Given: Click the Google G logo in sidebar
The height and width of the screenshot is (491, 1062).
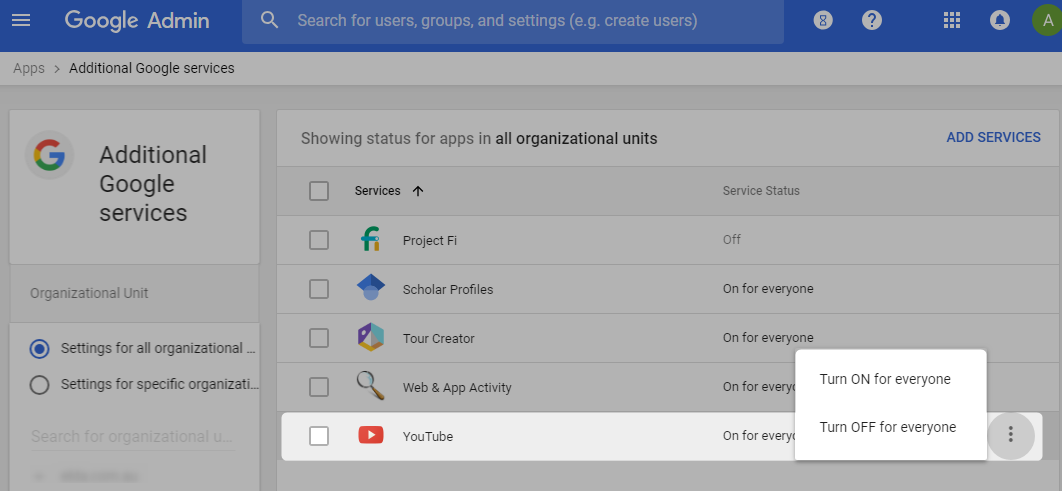Looking at the screenshot, I should (49, 154).
